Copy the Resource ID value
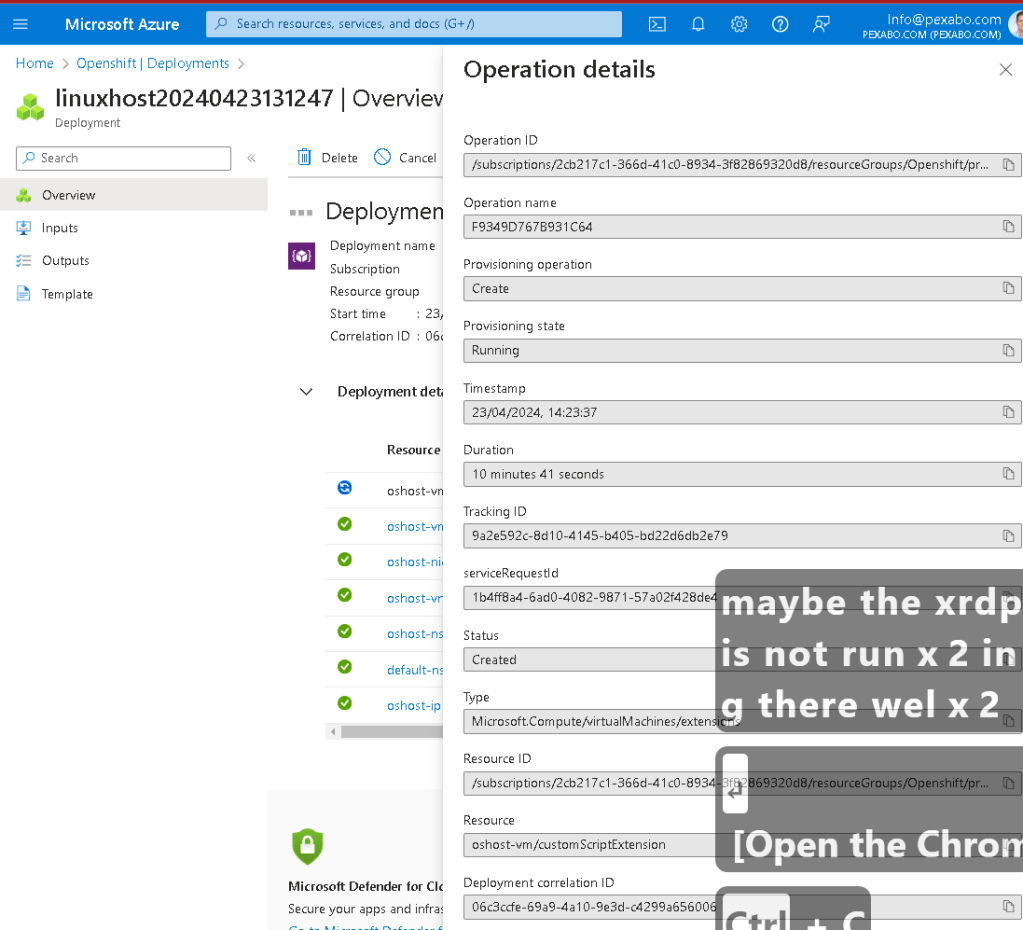Viewport: 1023px width, 930px height. 1008,783
